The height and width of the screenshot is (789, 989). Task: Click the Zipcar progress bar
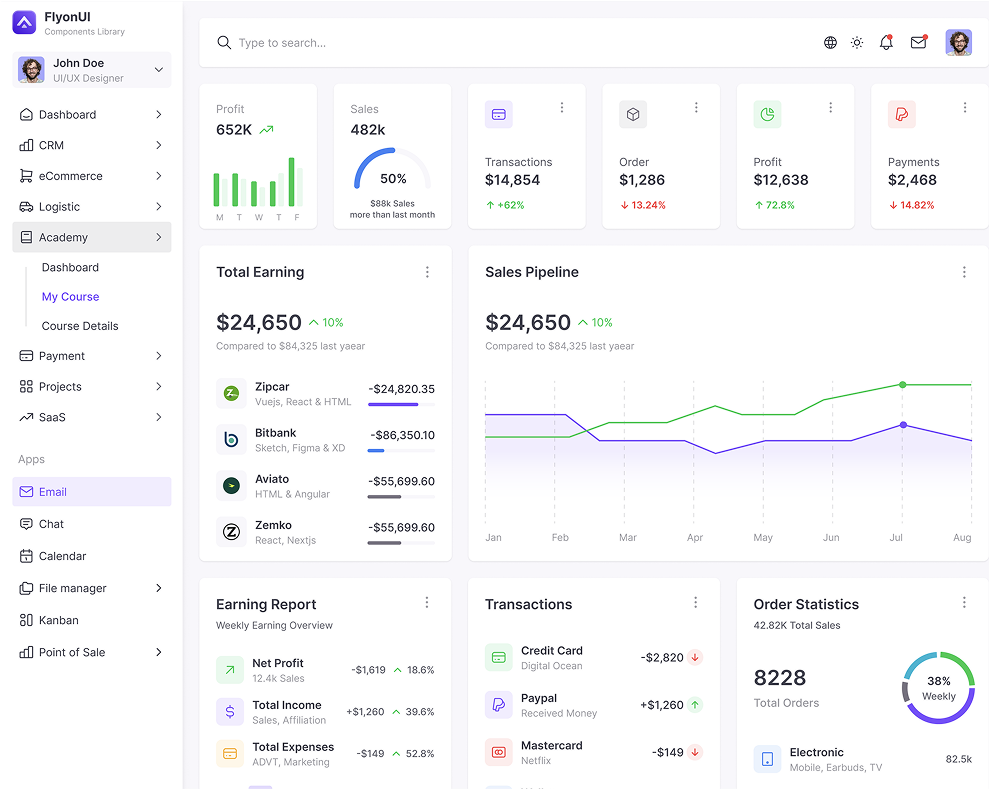click(401, 404)
